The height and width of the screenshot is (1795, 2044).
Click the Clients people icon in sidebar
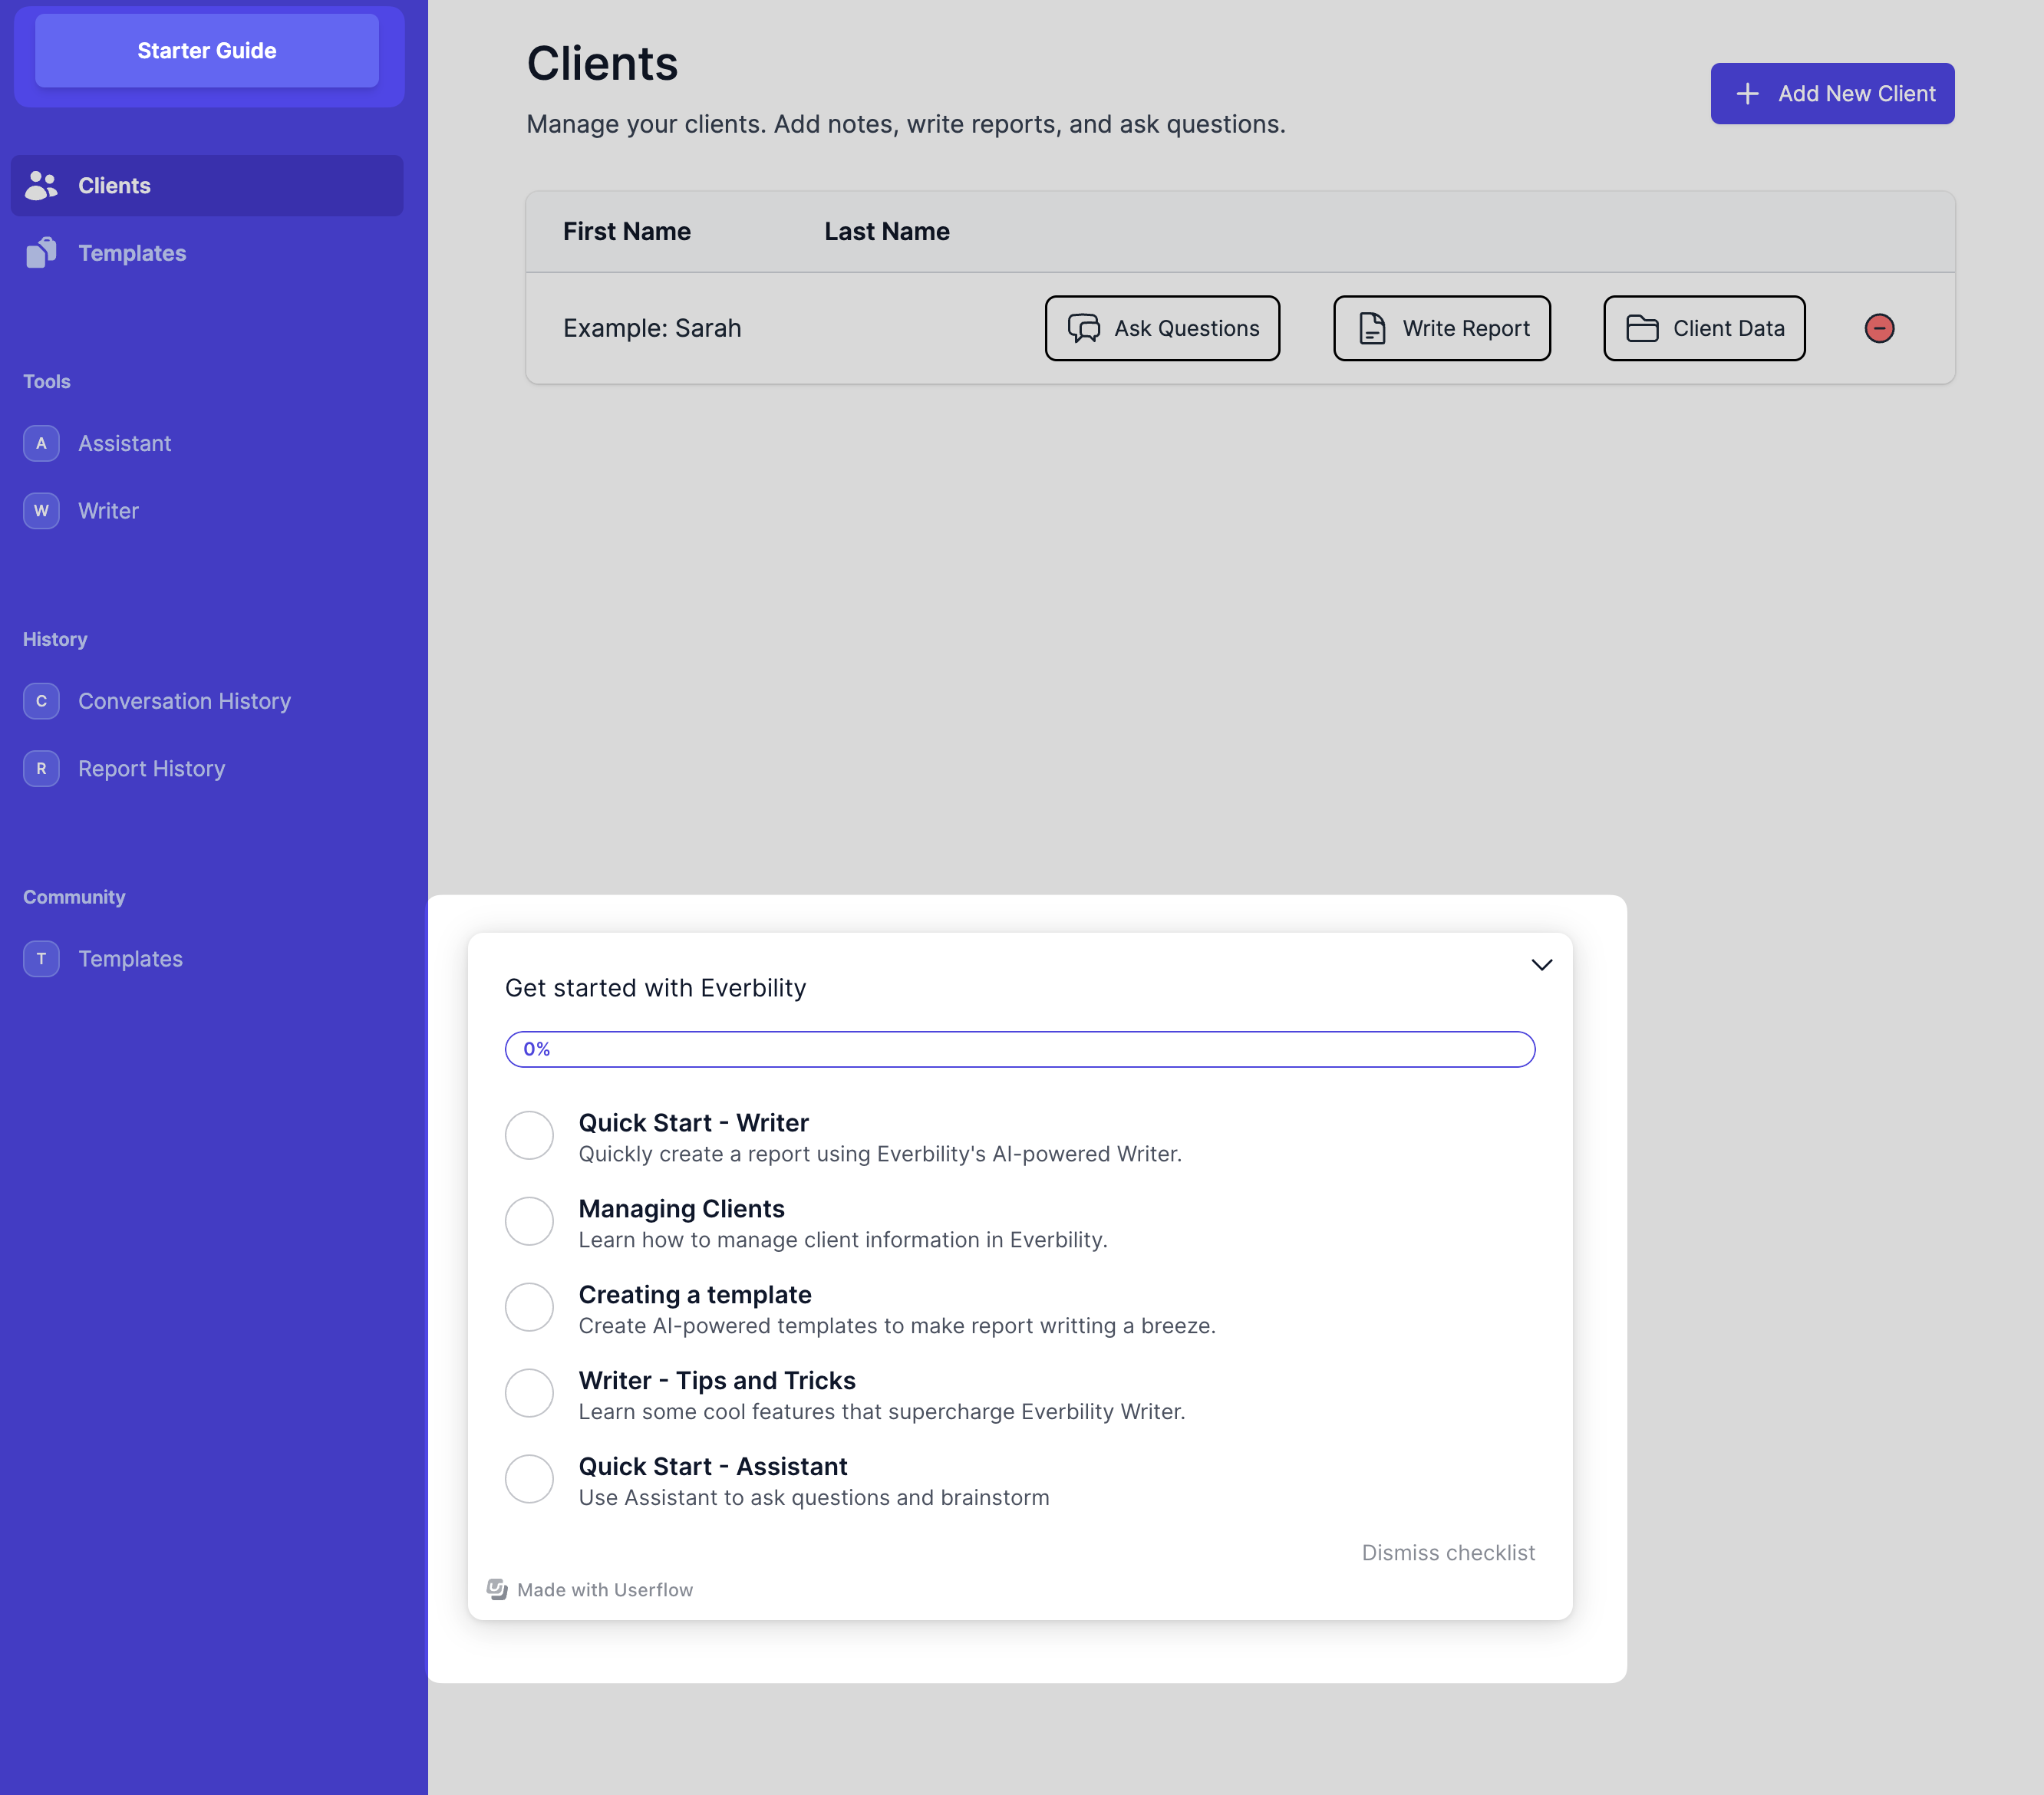click(x=41, y=185)
